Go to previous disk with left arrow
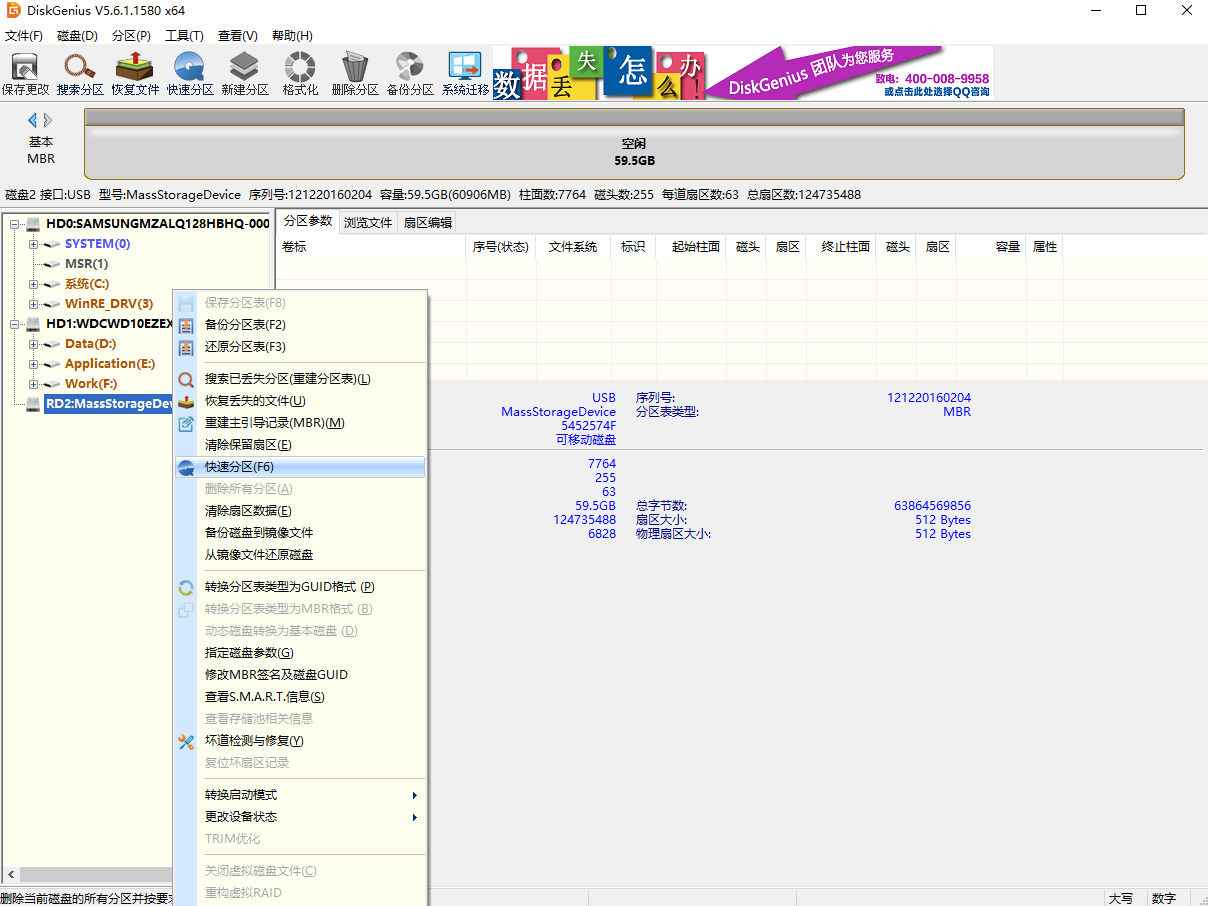The height and width of the screenshot is (906, 1208). point(32,120)
